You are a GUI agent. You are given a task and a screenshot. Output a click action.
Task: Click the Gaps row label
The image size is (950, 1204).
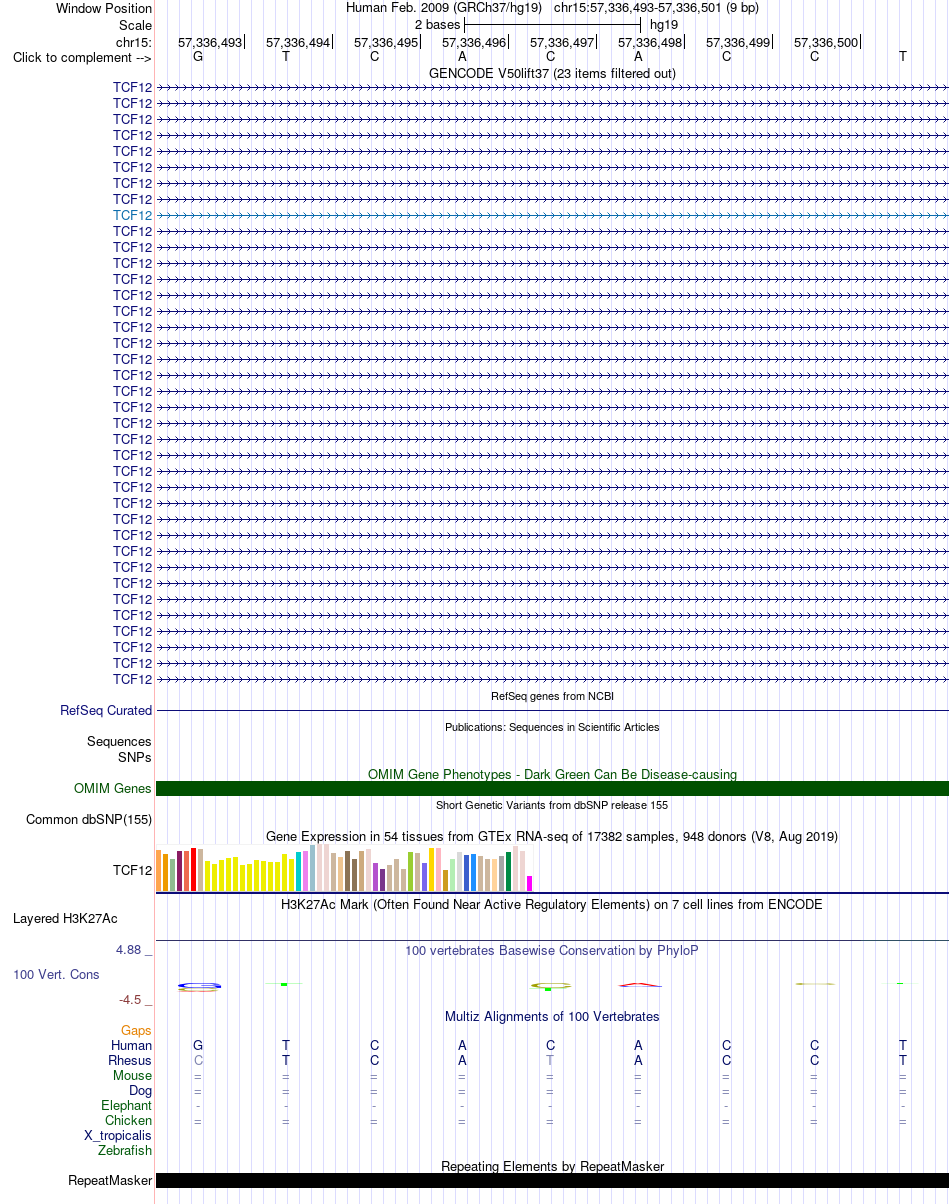click(x=136, y=1030)
